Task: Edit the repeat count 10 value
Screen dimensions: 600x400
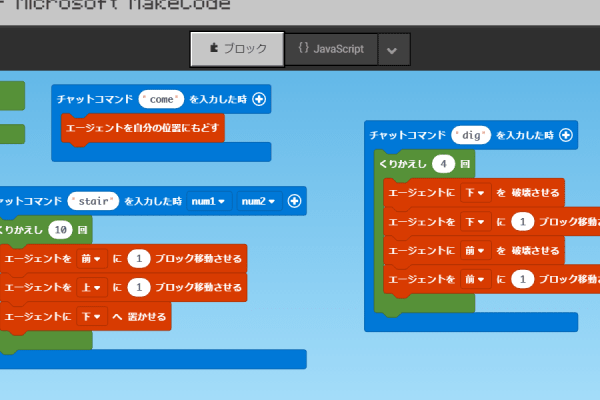Action: click(60, 230)
